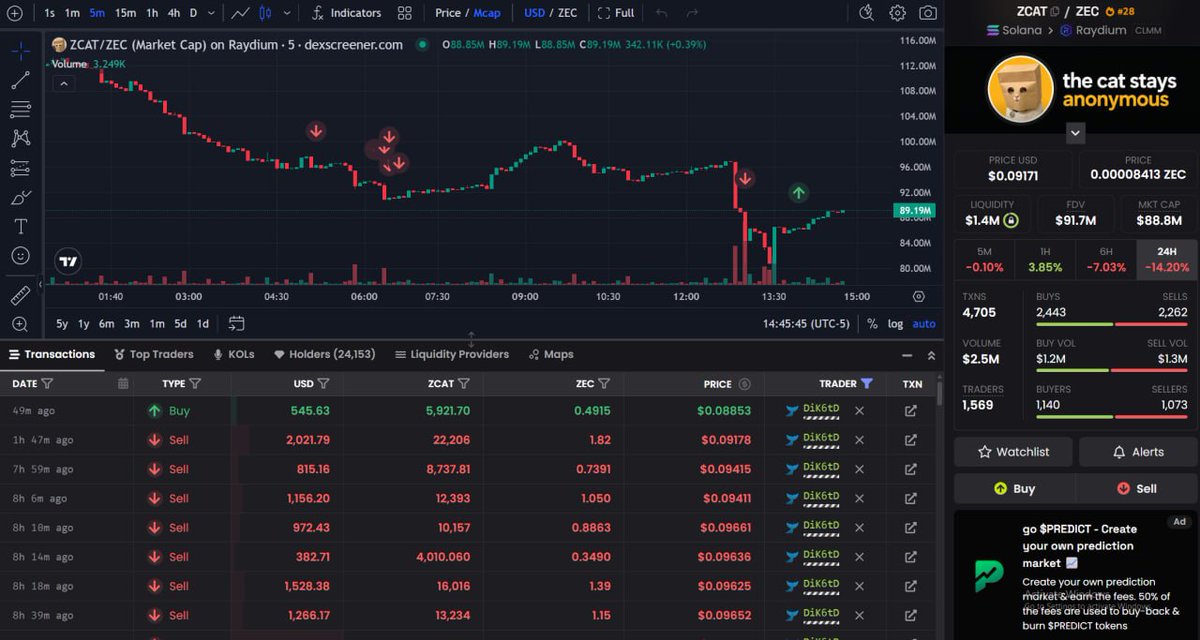Toggle percent scale on chart

point(872,323)
